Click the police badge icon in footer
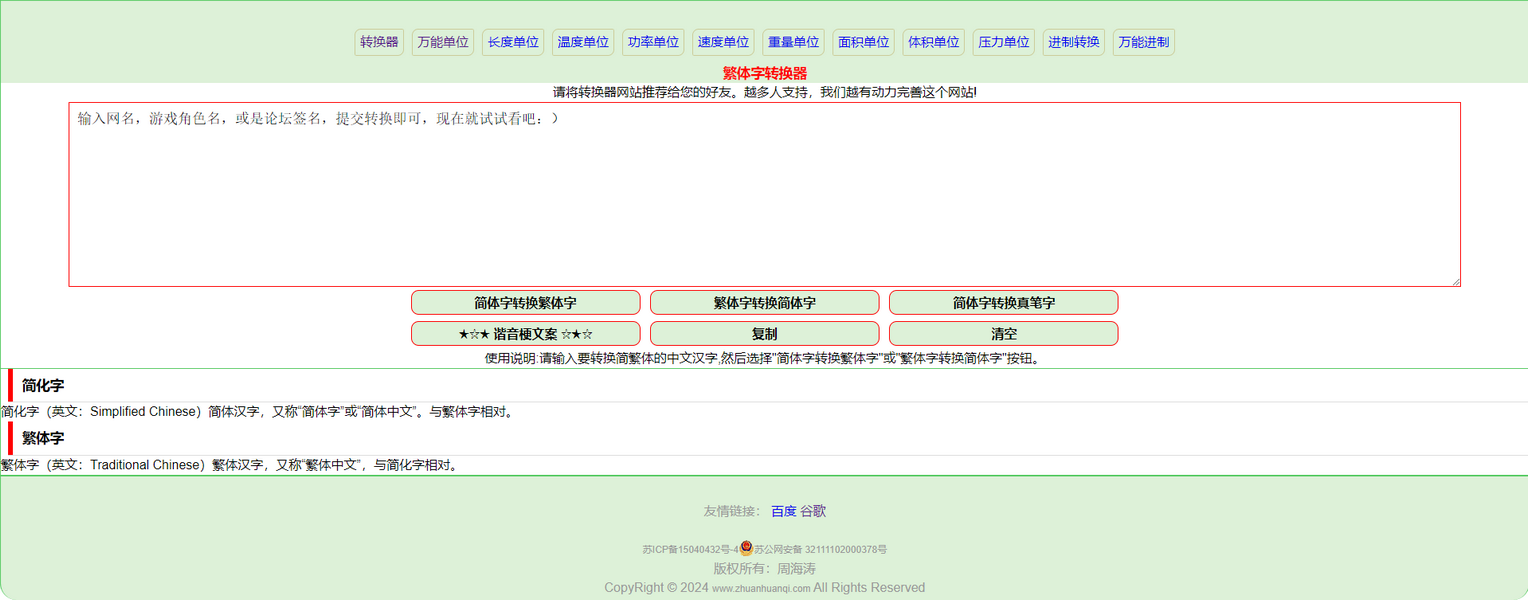The width and height of the screenshot is (1528, 600). (746, 548)
